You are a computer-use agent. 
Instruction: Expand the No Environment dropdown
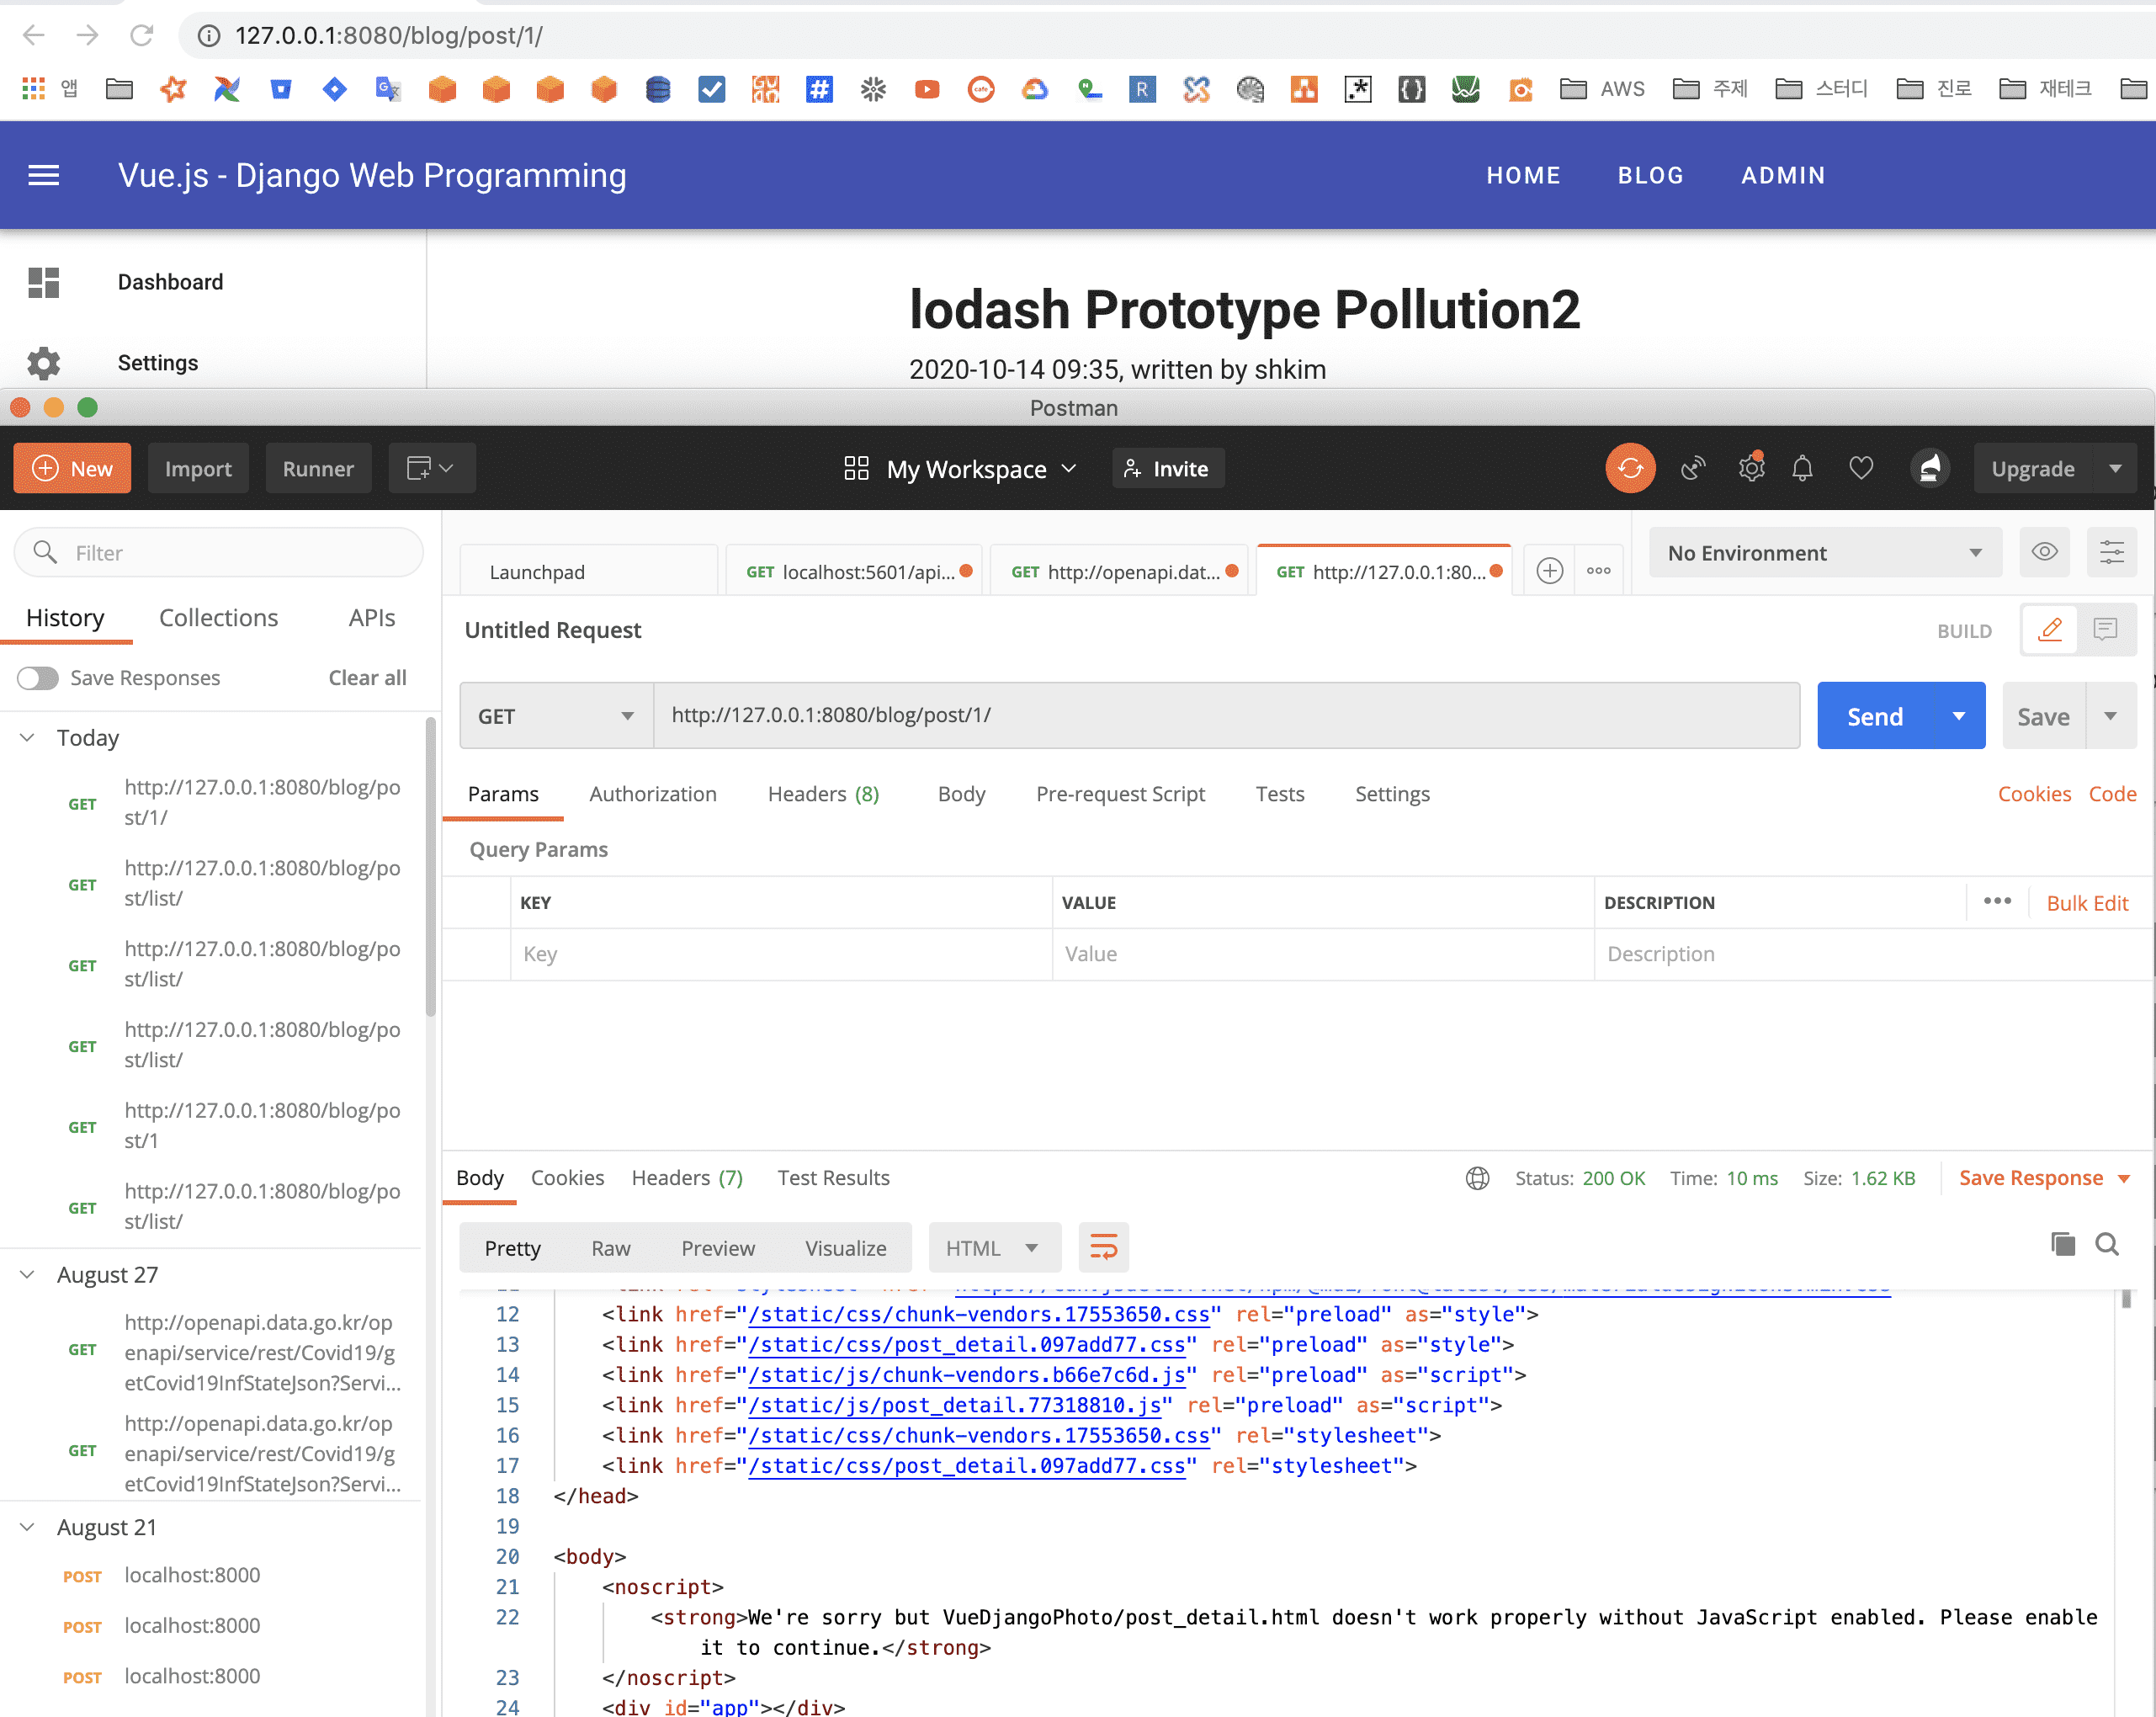coord(1824,553)
